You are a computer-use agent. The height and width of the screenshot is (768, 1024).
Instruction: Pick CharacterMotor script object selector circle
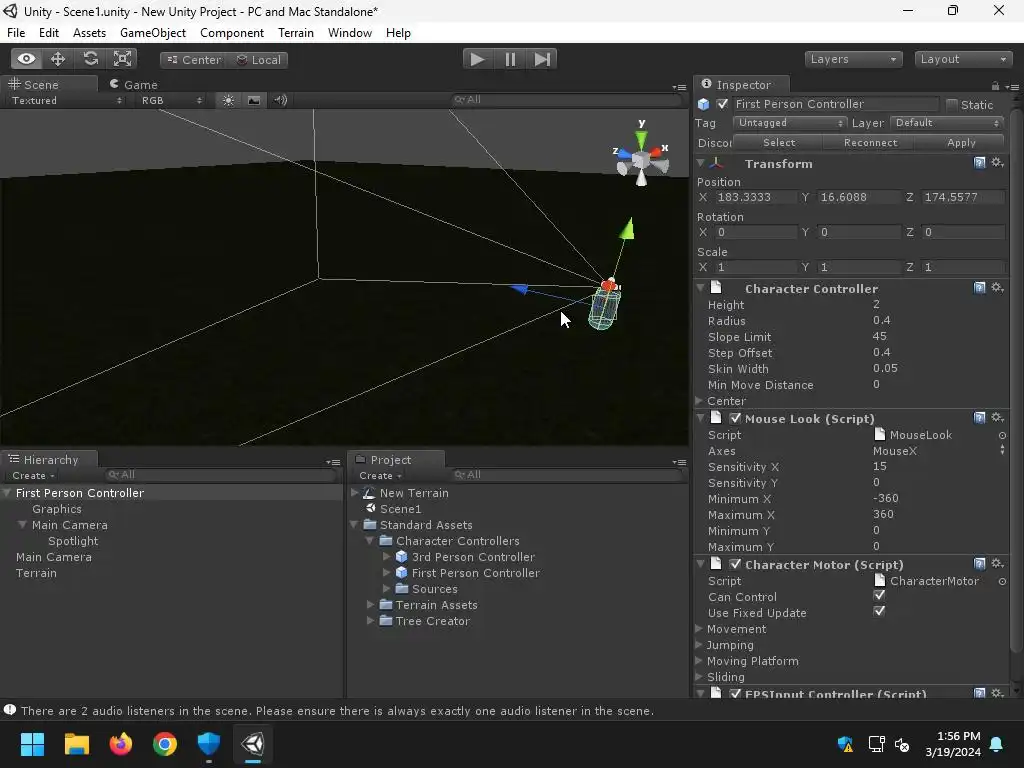(x=1002, y=582)
